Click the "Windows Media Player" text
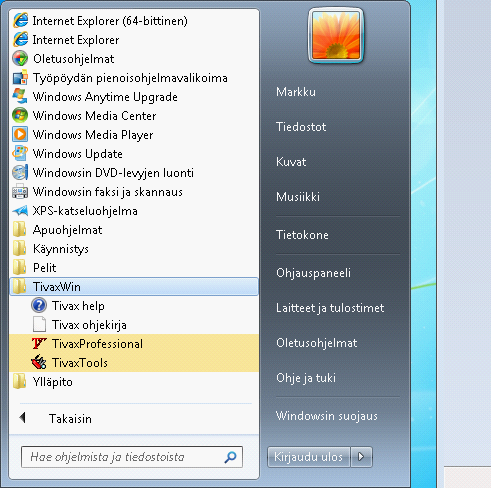 93,135
